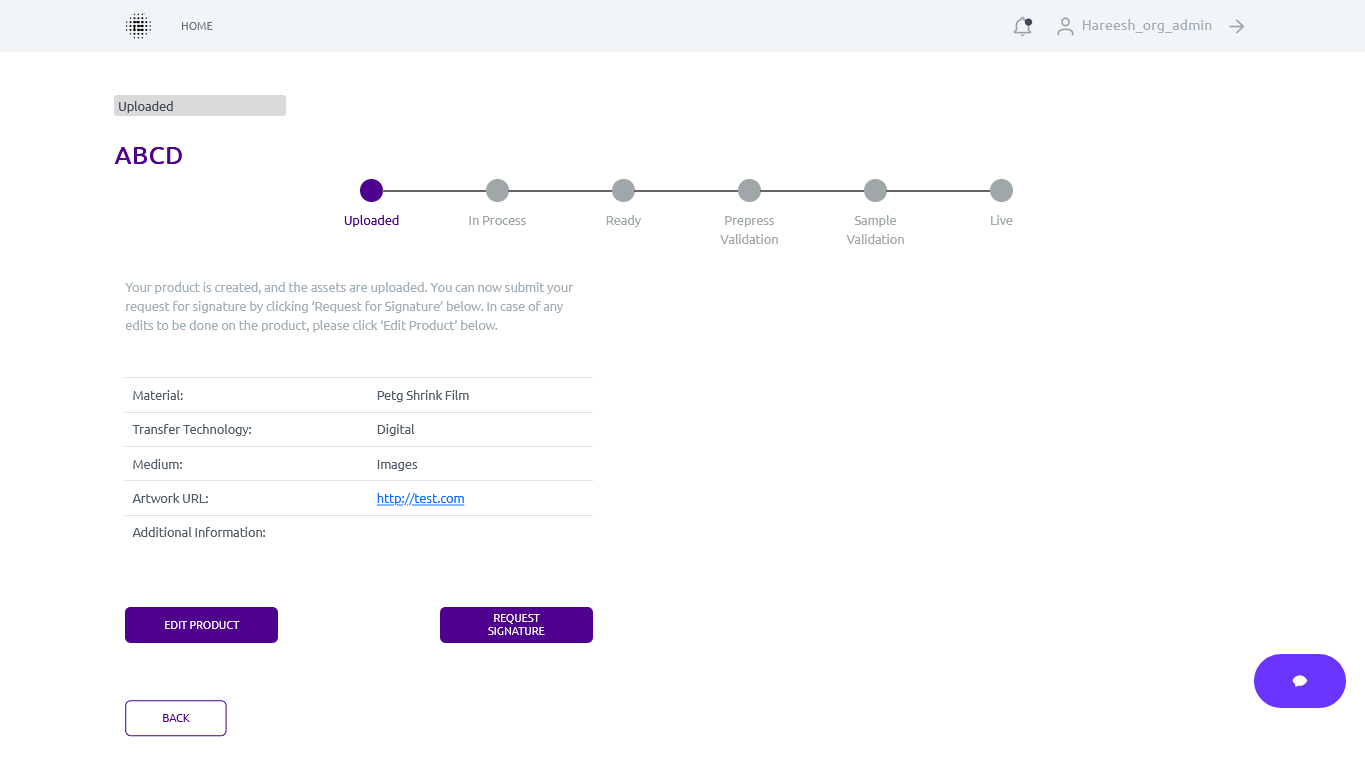
Task: Click the Ready step circle
Action: (x=623, y=190)
